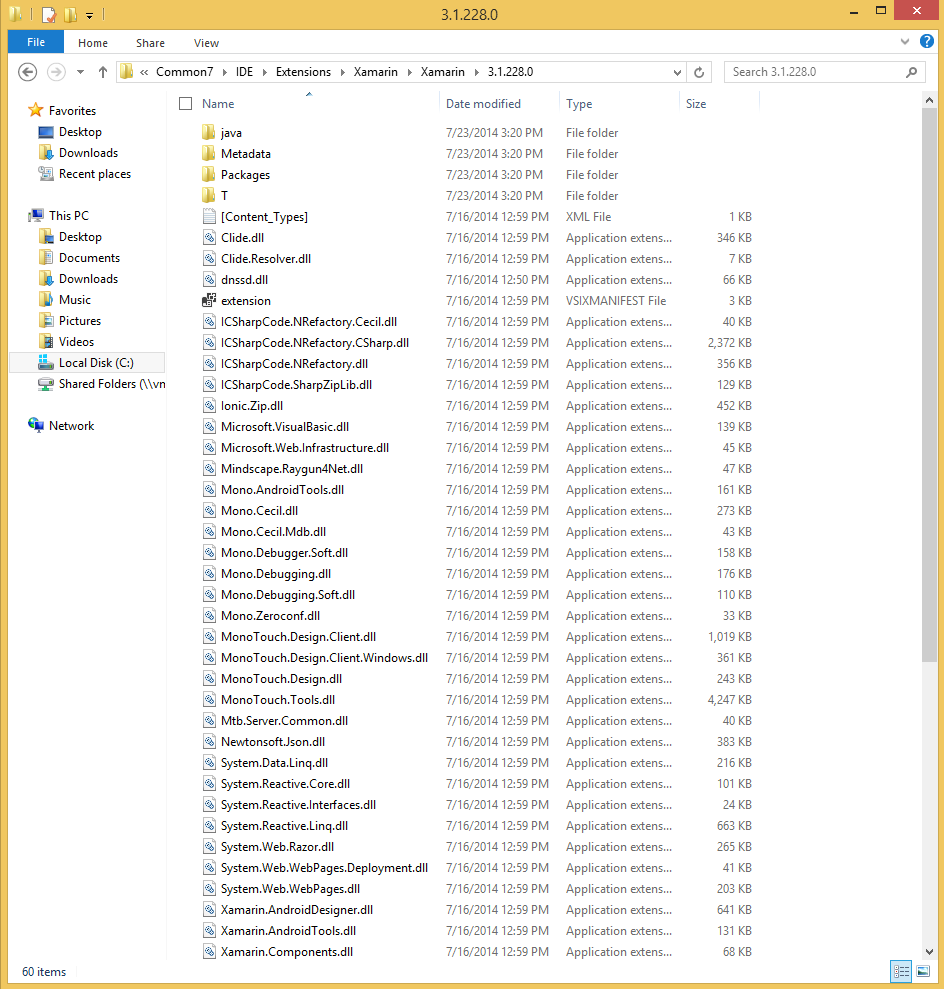This screenshot has width=944, height=989.
Task: Open Network in navigation pane
Action: pyautogui.click(x=71, y=426)
